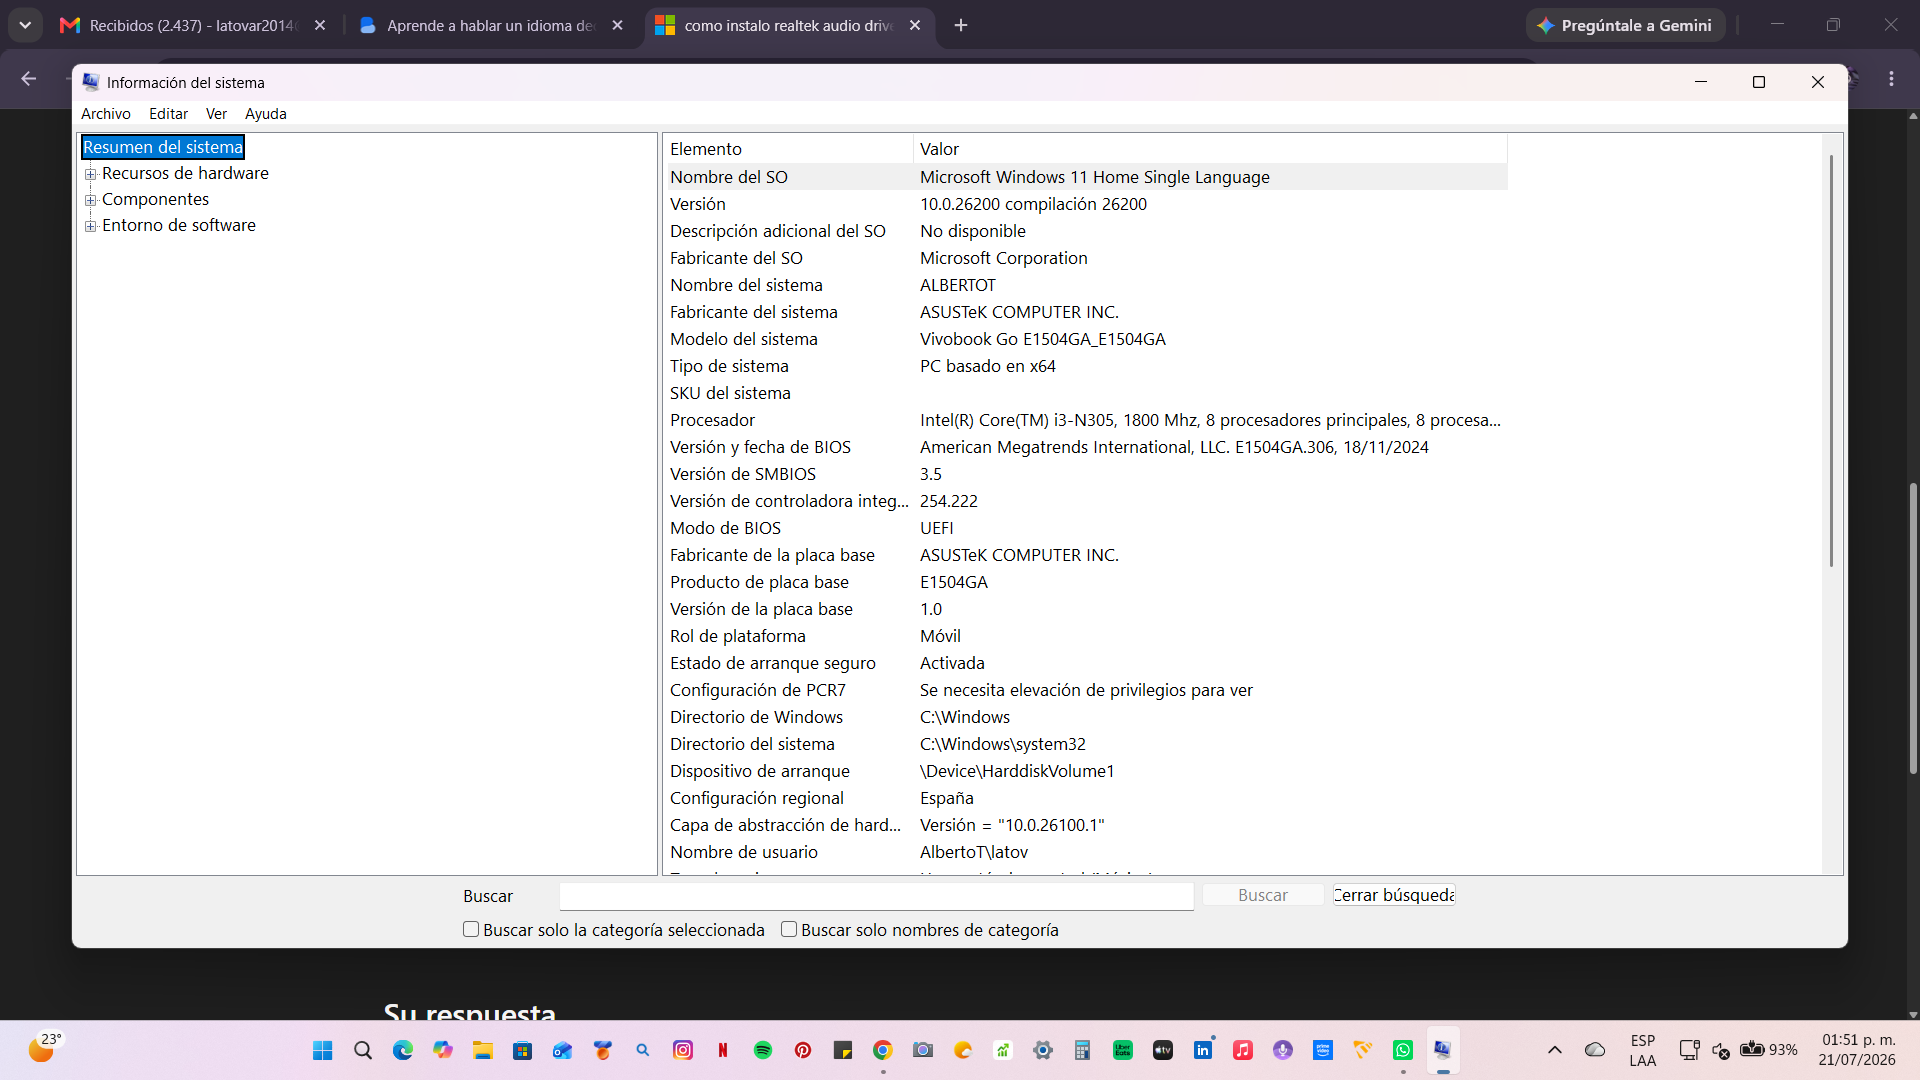
Task: Open the Editar menu
Action: pos(168,114)
